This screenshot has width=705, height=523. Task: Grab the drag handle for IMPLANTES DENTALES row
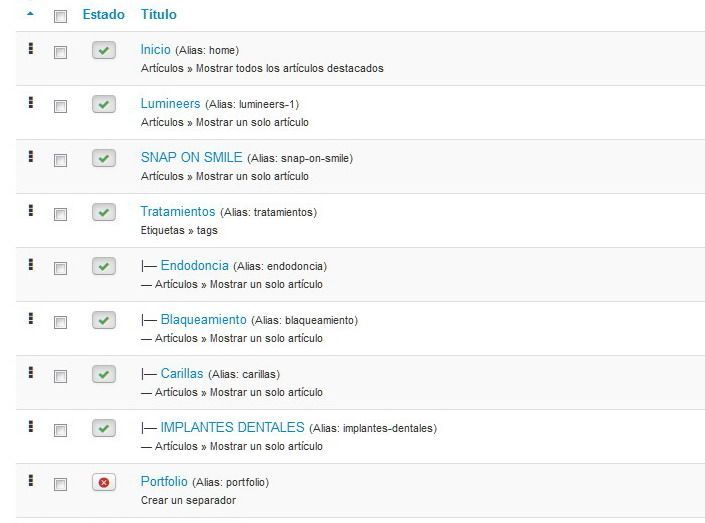point(31,426)
